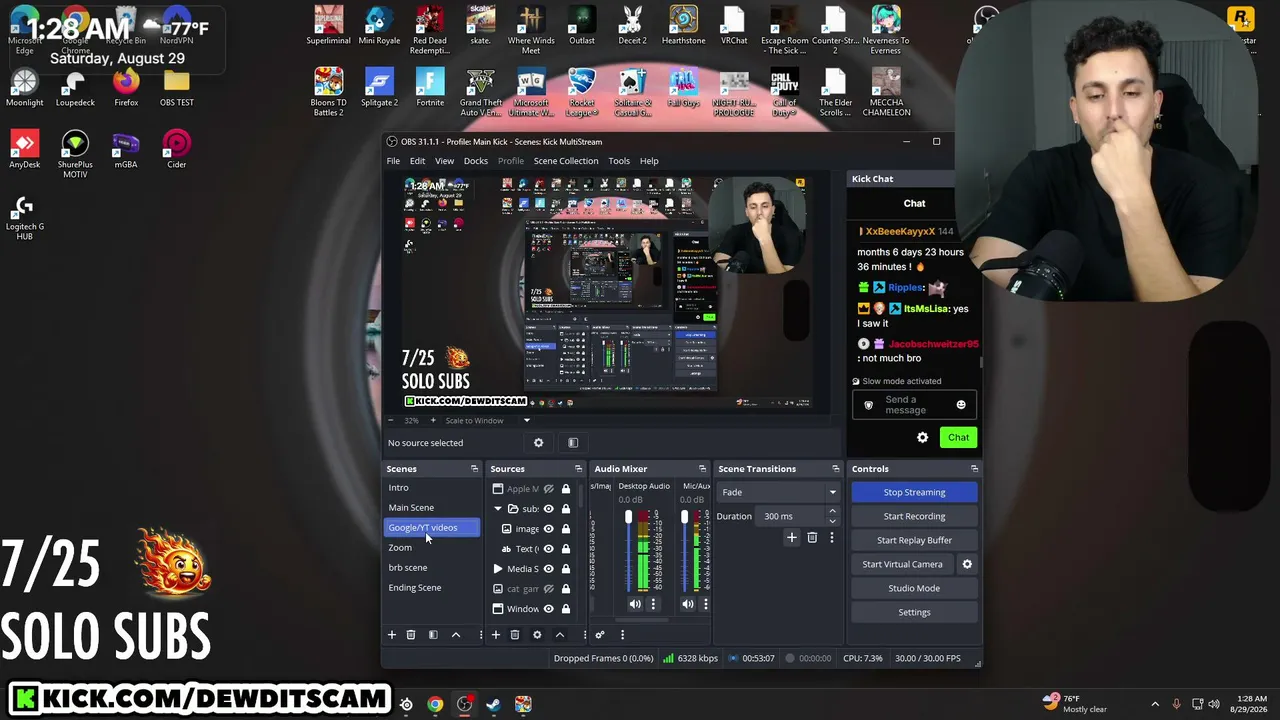The width and height of the screenshot is (1280, 720).
Task: Move the selected scene up
Action: [456, 635]
